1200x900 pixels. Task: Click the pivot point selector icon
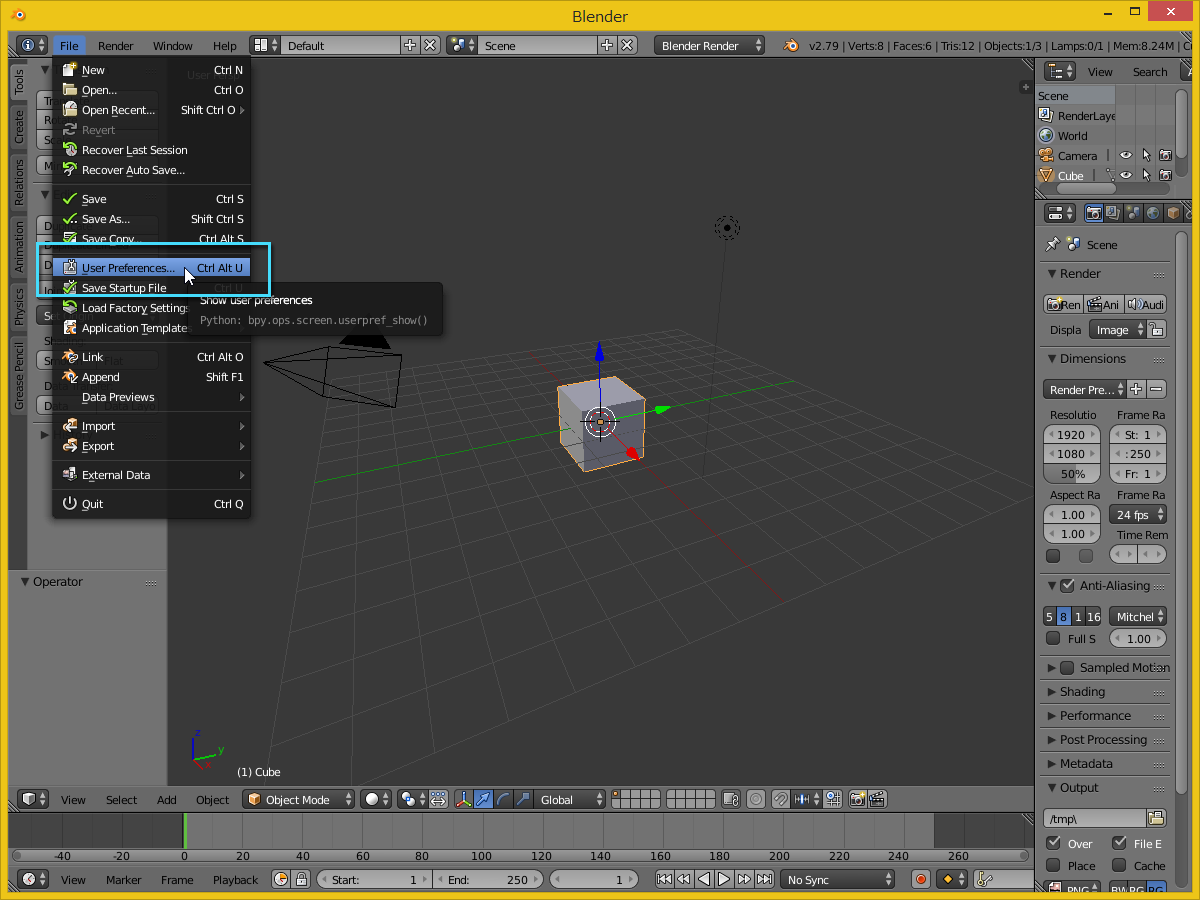(413, 799)
